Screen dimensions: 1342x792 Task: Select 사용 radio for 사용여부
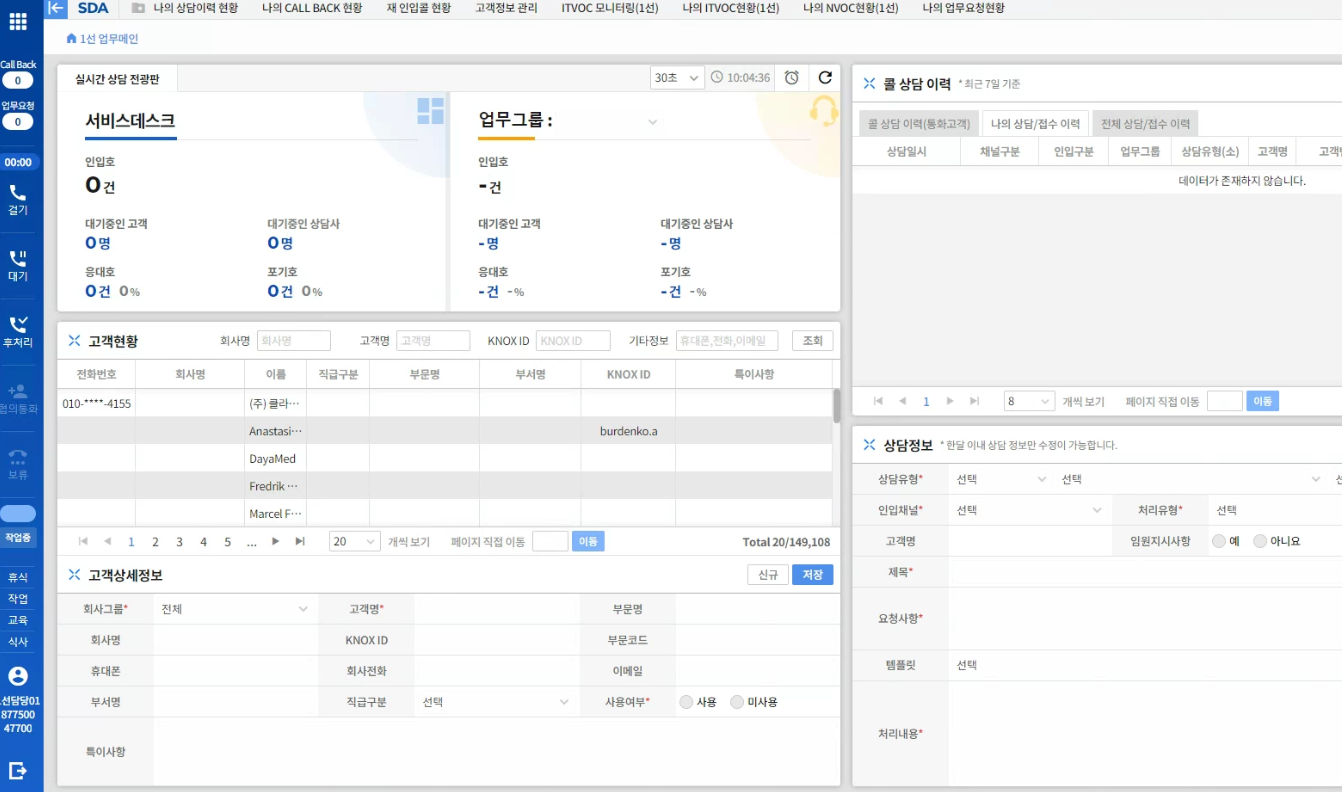pos(686,702)
